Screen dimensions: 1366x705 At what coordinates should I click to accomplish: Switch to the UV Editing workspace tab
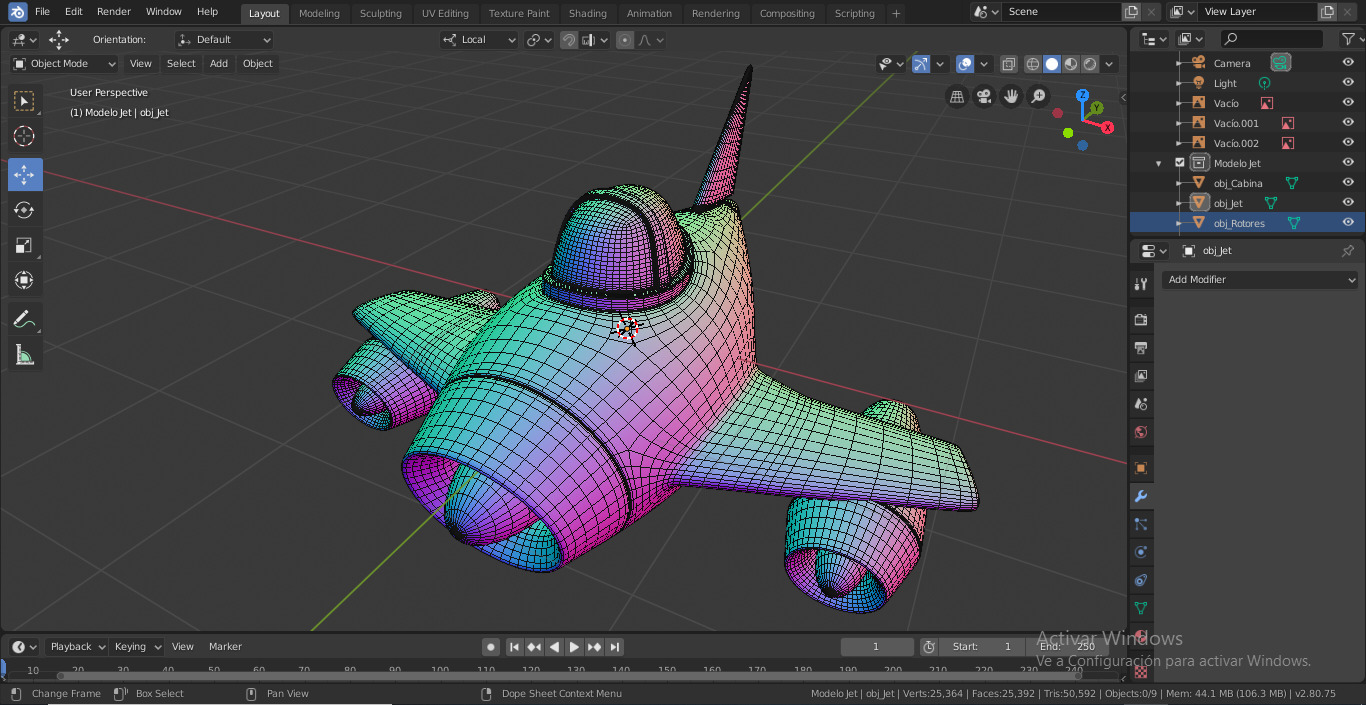tap(445, 13)
